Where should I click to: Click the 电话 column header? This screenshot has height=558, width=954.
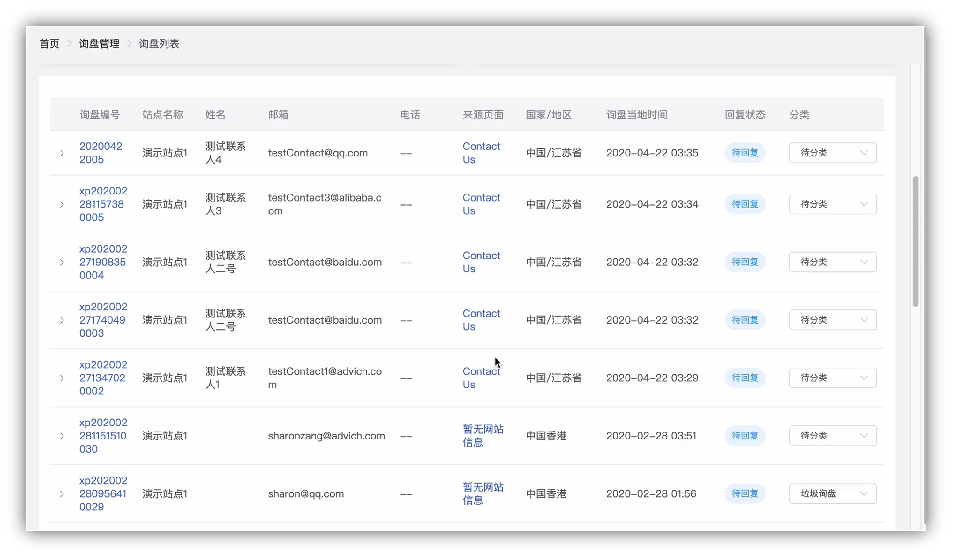point(410,114)
